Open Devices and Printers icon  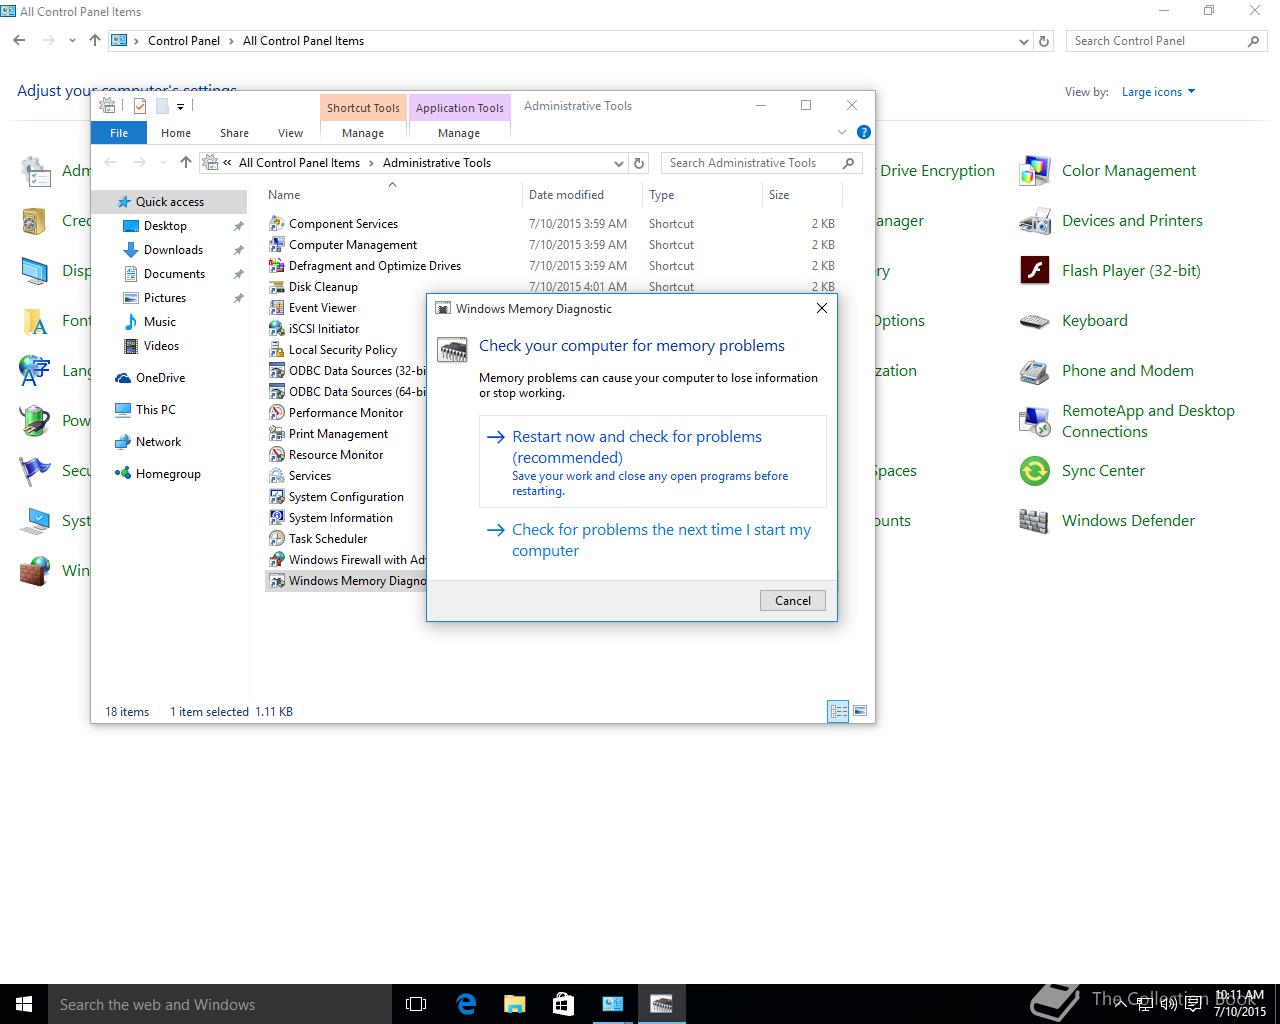[1034, 221]
